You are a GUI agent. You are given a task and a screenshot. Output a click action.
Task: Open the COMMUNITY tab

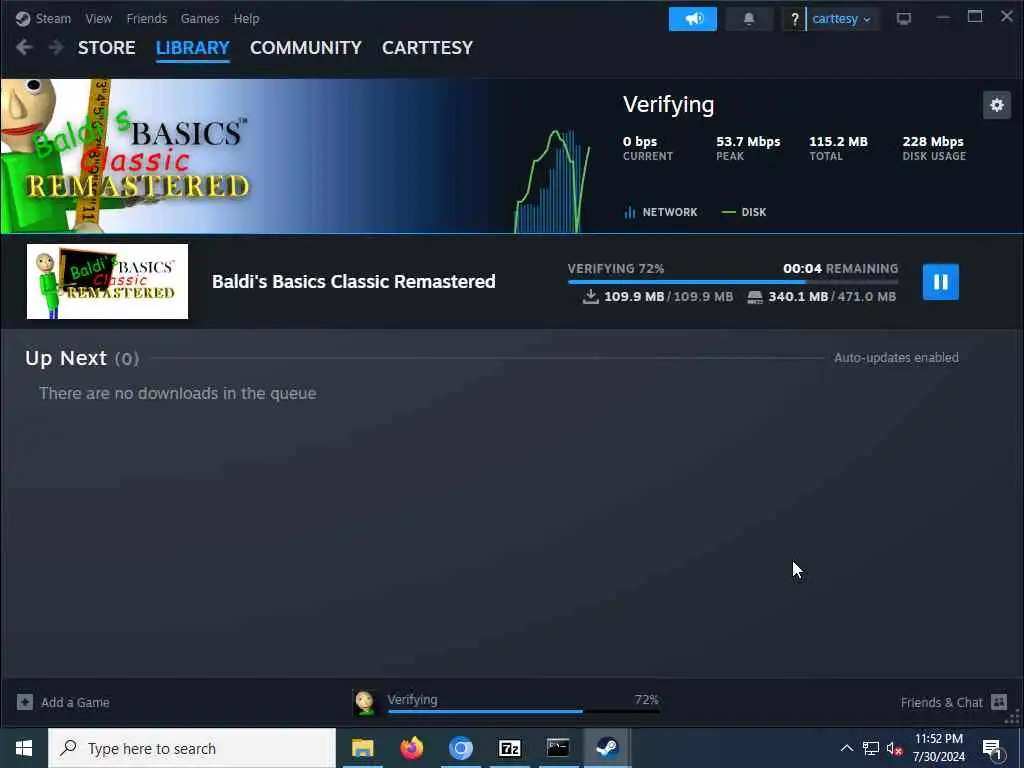tap(306, 48)
